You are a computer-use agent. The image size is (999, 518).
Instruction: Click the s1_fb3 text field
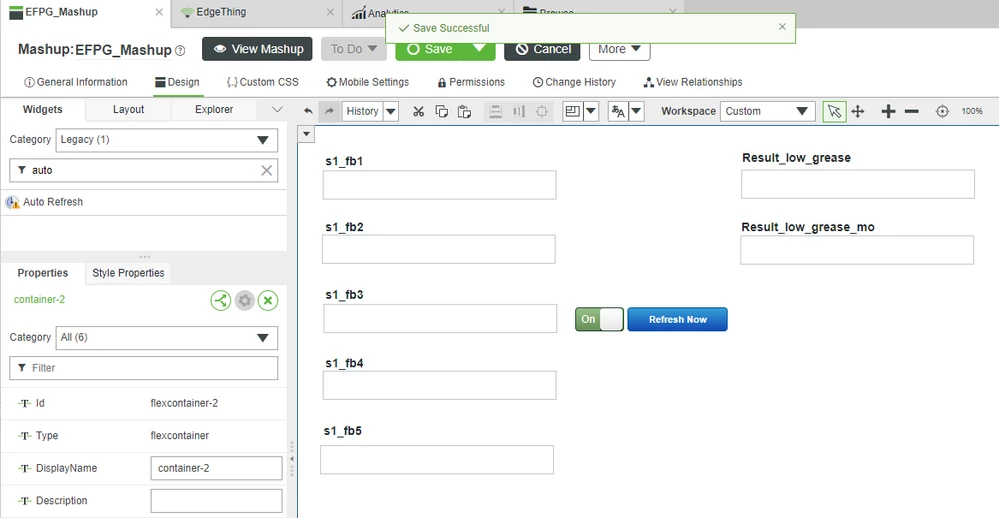(440, 318)
